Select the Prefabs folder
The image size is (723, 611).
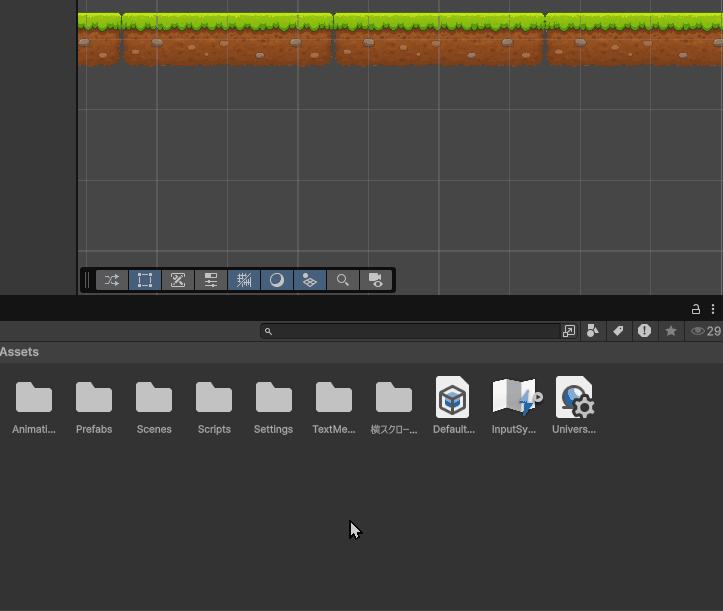point(94,407)
